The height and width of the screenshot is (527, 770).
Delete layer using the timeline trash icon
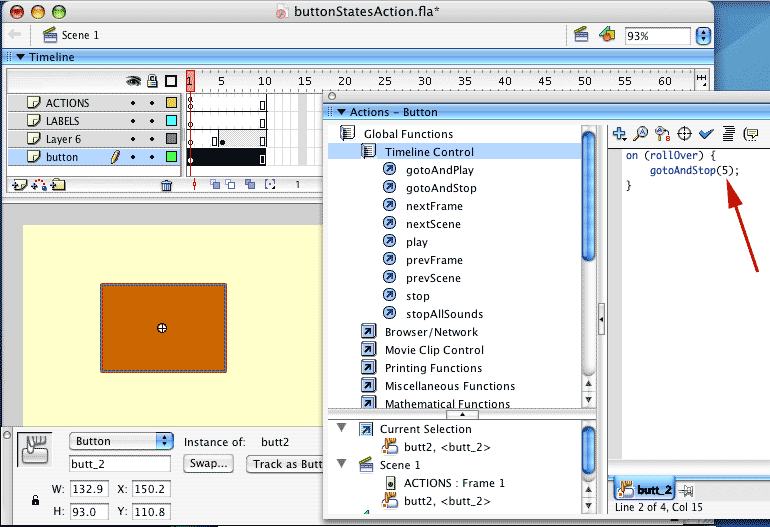[x=167, y=185]
